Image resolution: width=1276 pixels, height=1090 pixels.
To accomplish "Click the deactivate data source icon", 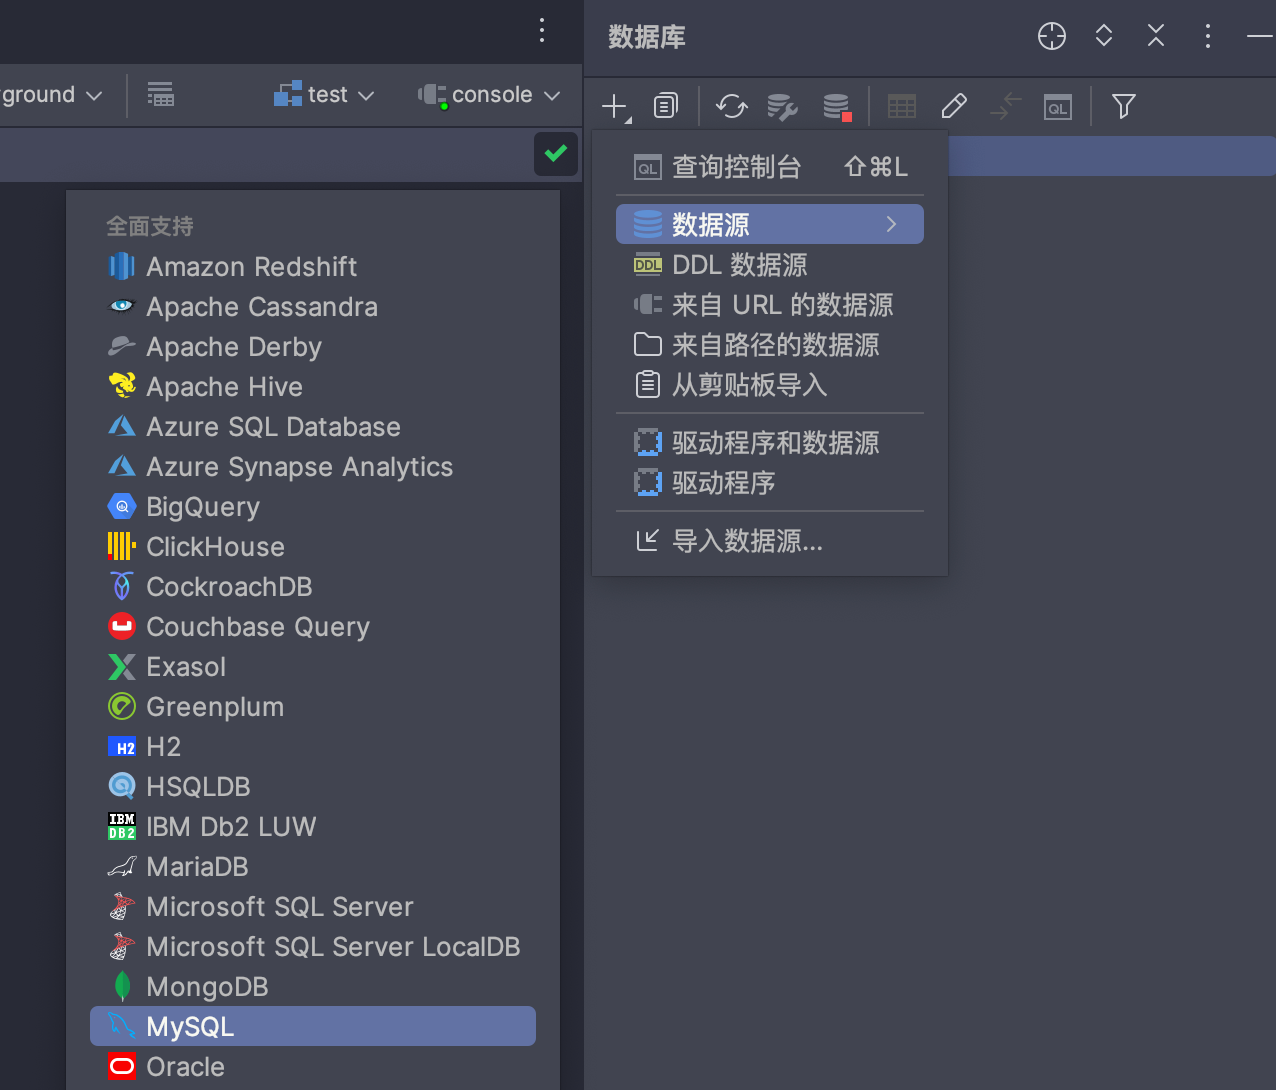I will [x=836, y=106].
